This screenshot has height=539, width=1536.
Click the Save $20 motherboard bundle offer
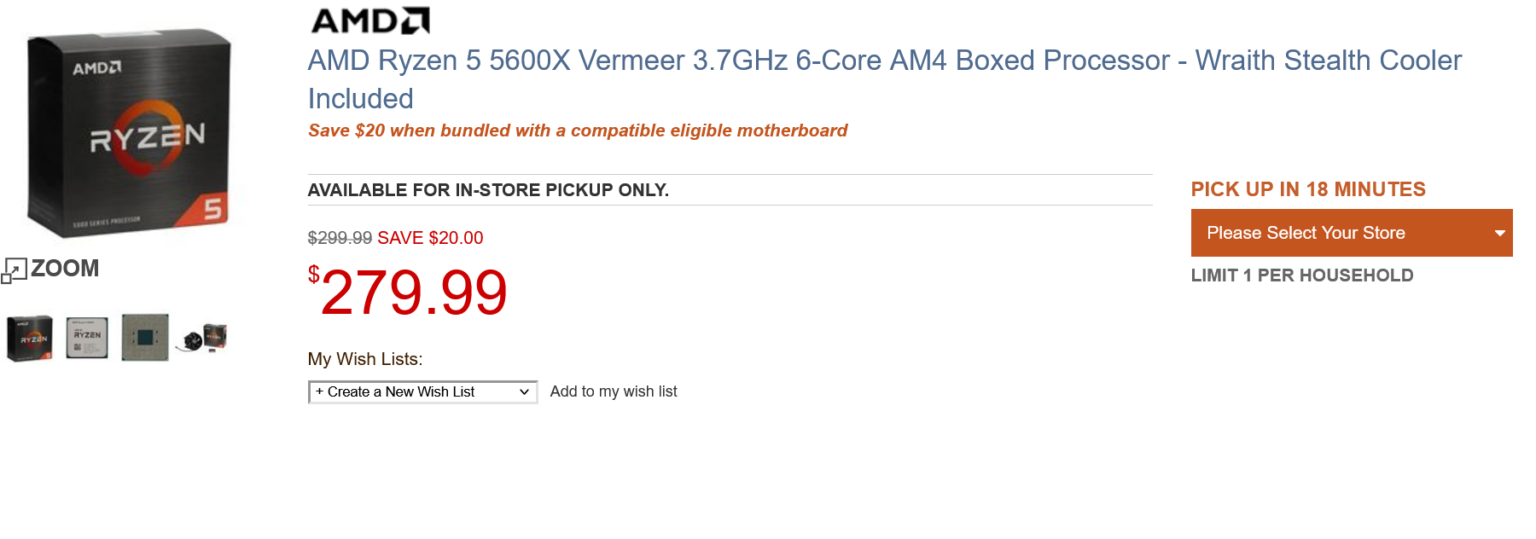[x=577, y=130]
